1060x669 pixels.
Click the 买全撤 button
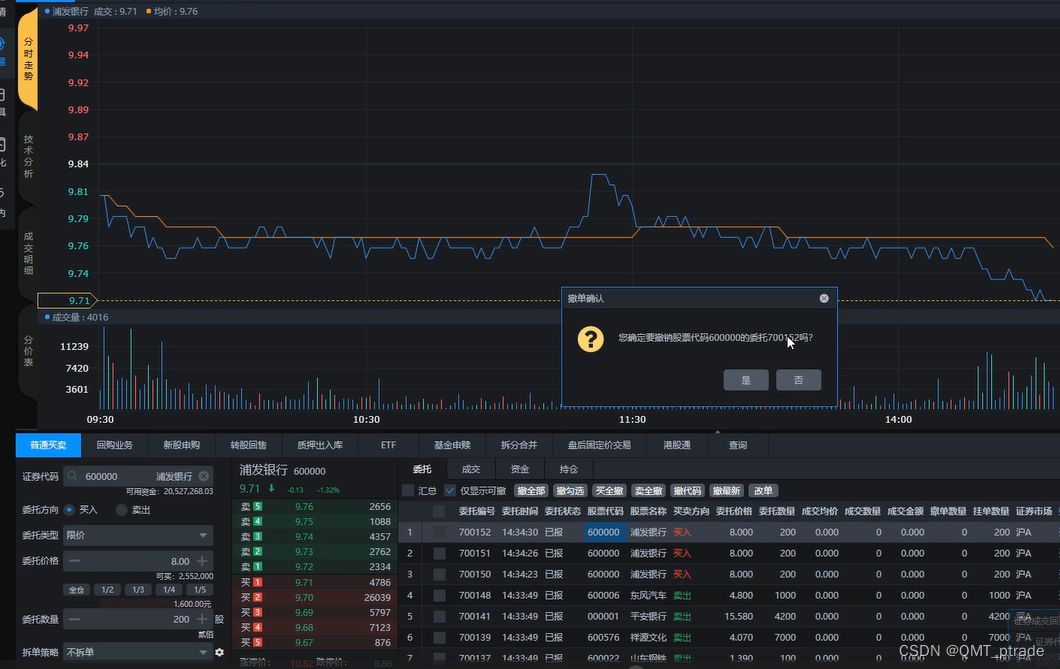(609, 491)
